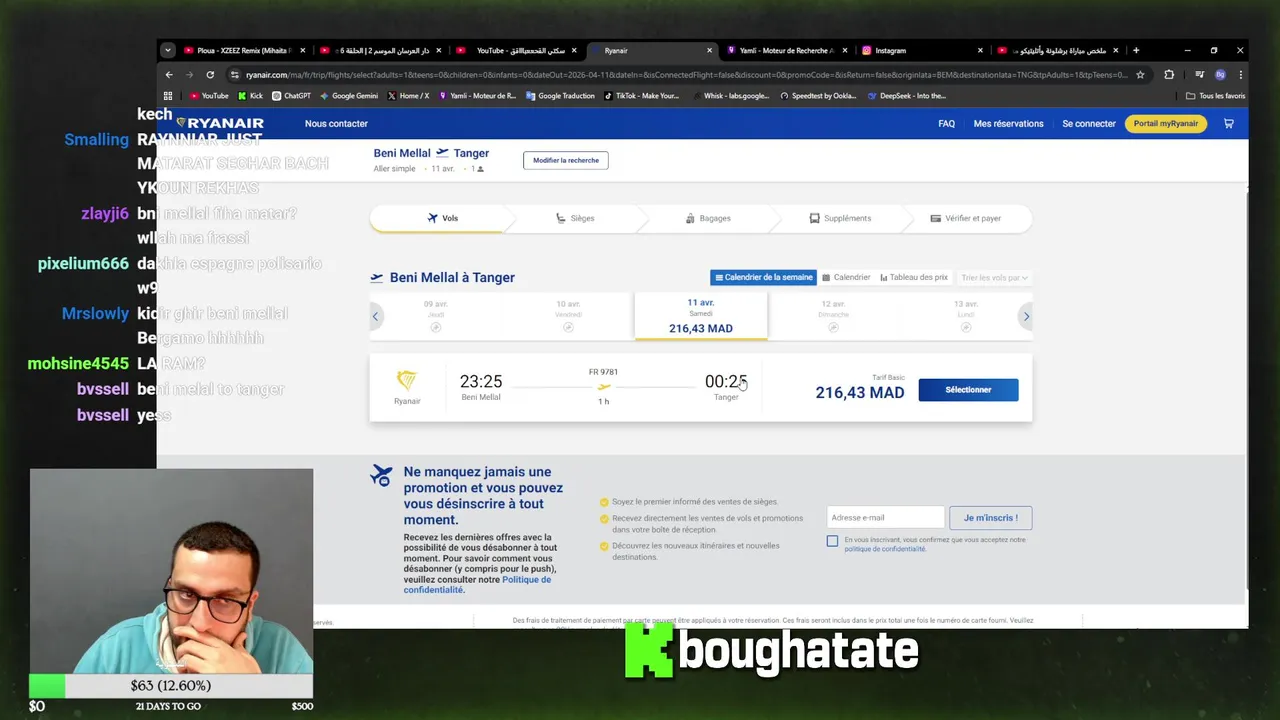Click Se connecter link

click(x=1089, y=124)
